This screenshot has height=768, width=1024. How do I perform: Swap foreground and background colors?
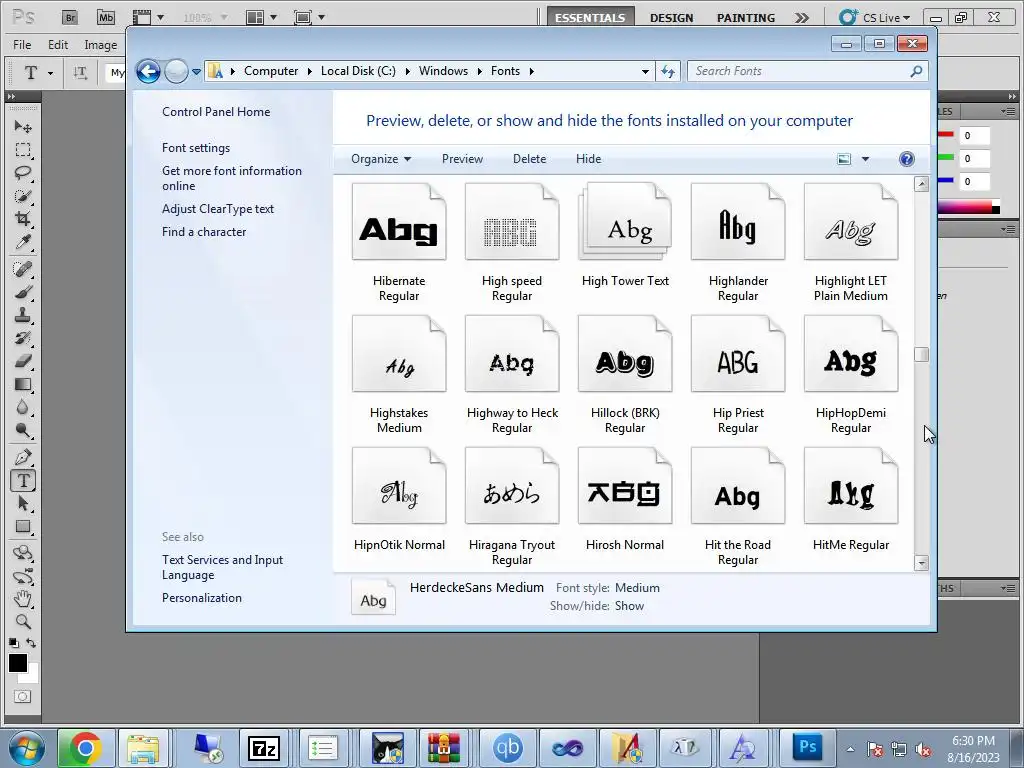[x=31, y=643]
